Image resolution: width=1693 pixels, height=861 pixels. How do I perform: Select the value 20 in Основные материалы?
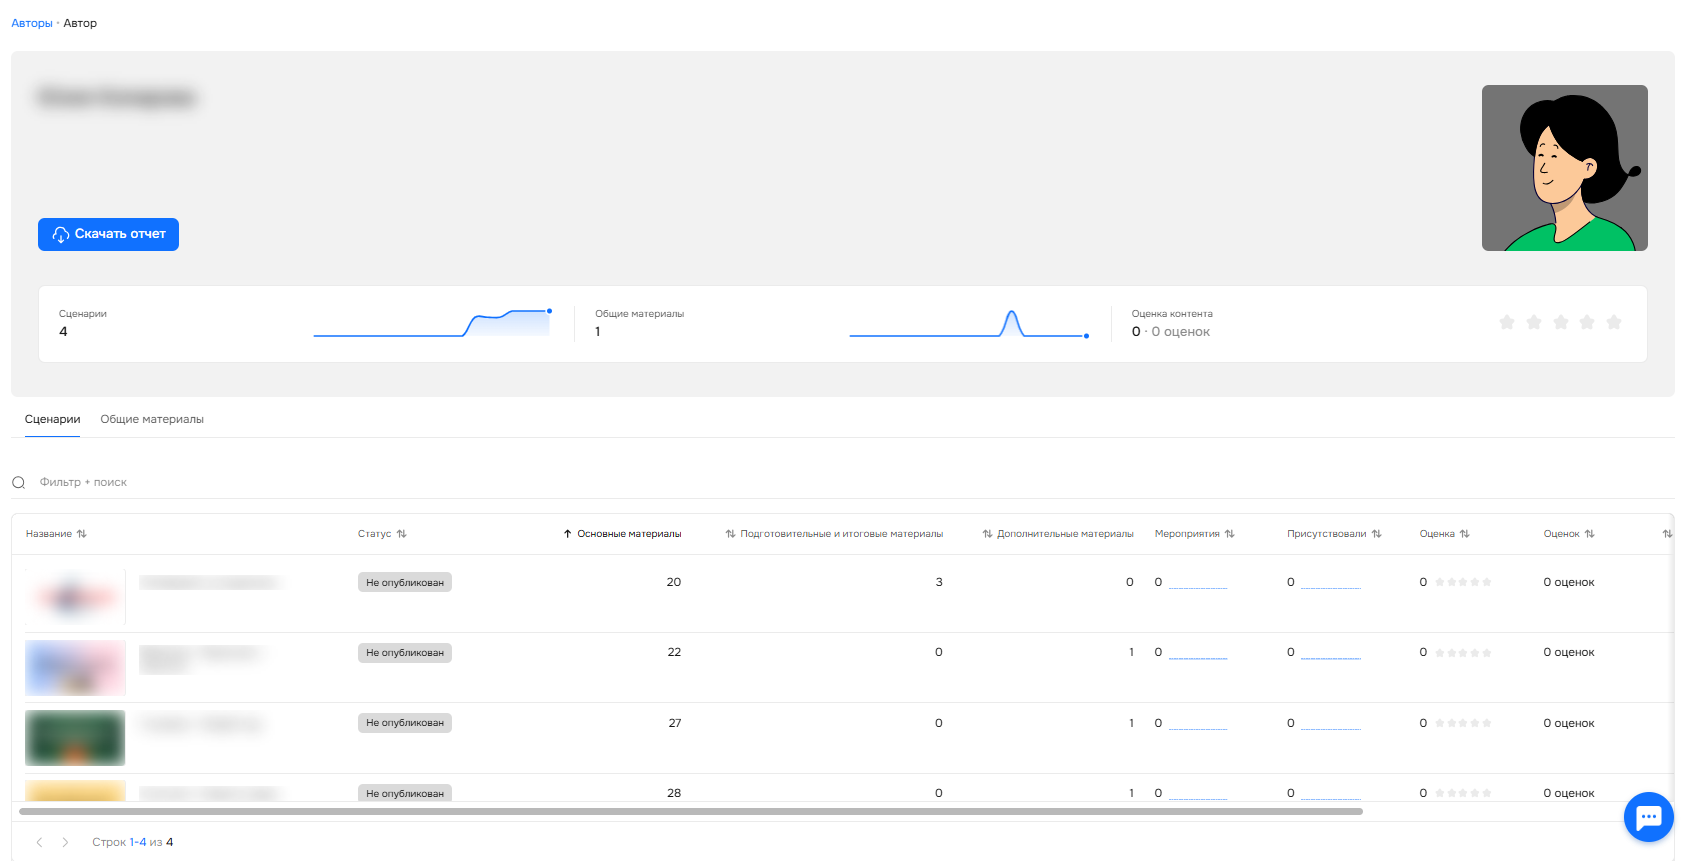(674, 582)
